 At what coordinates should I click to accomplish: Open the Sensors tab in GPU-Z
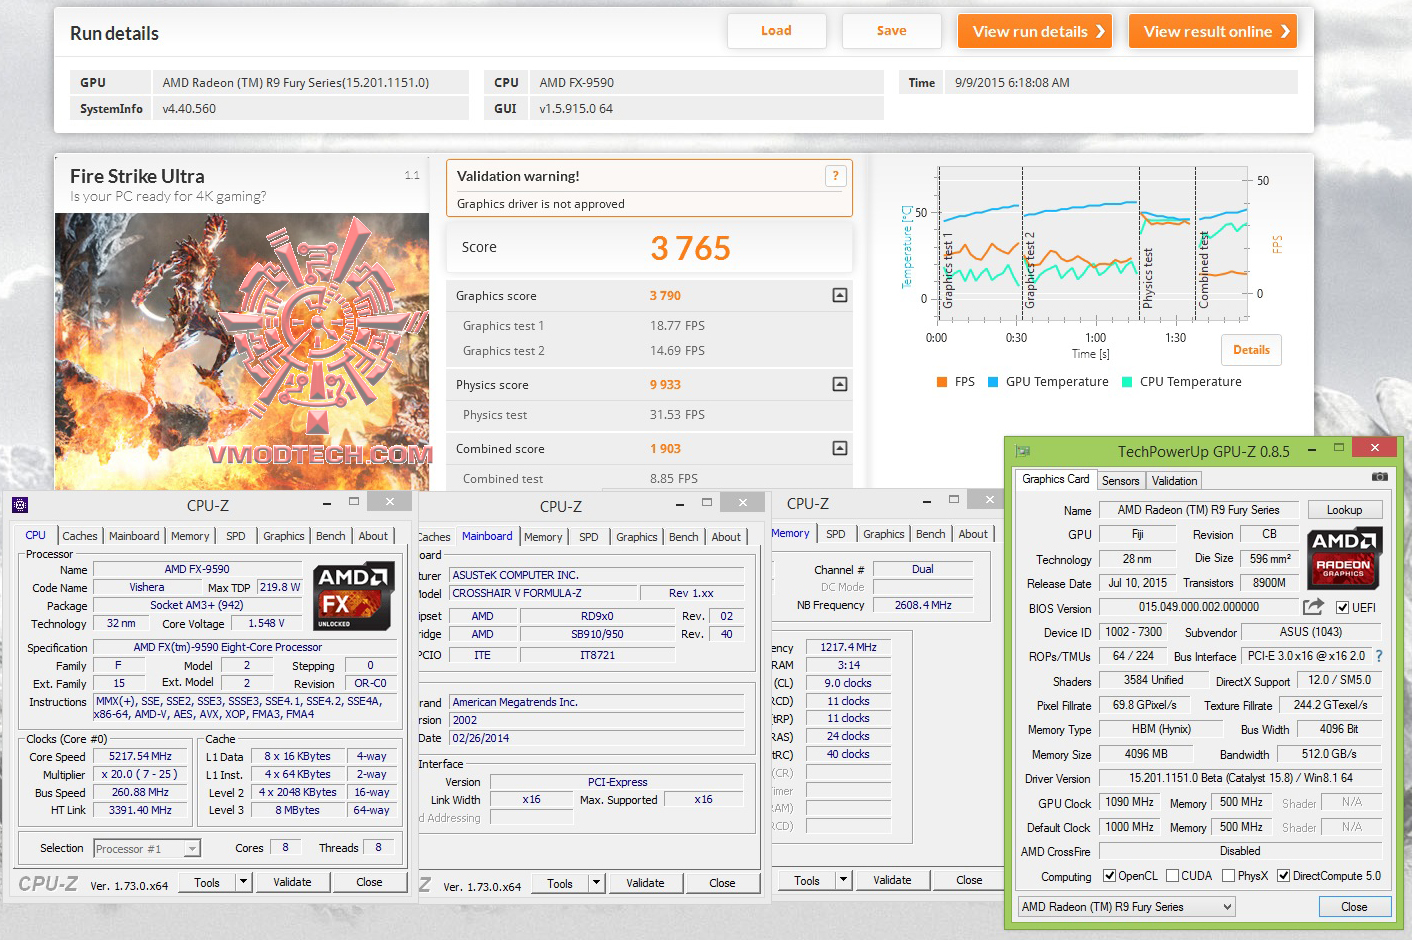1120,481
